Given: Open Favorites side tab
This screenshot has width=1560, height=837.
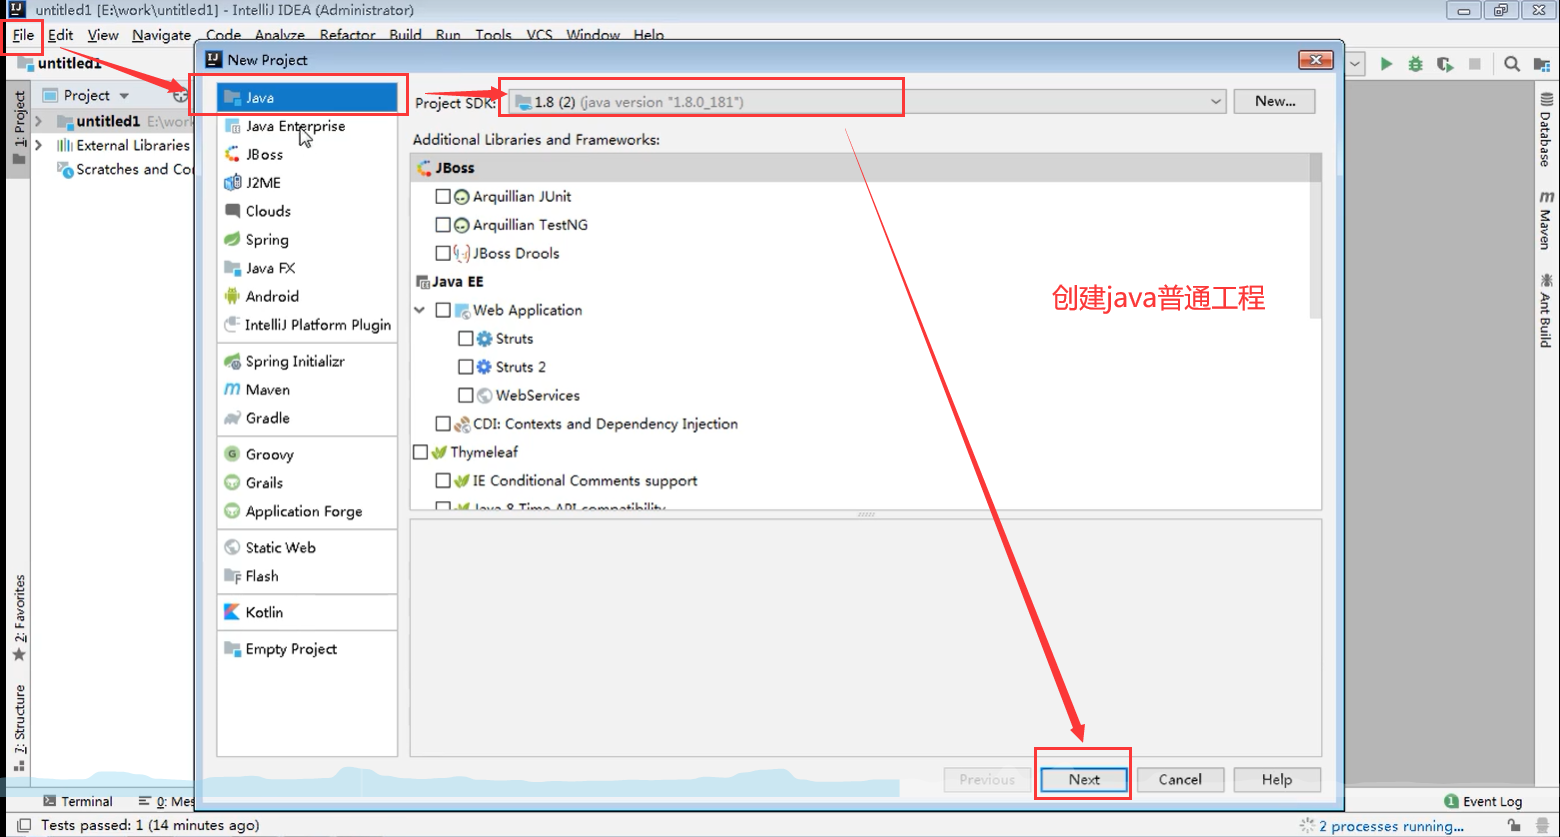Looking at the screenshot, I should pos(19,618).
